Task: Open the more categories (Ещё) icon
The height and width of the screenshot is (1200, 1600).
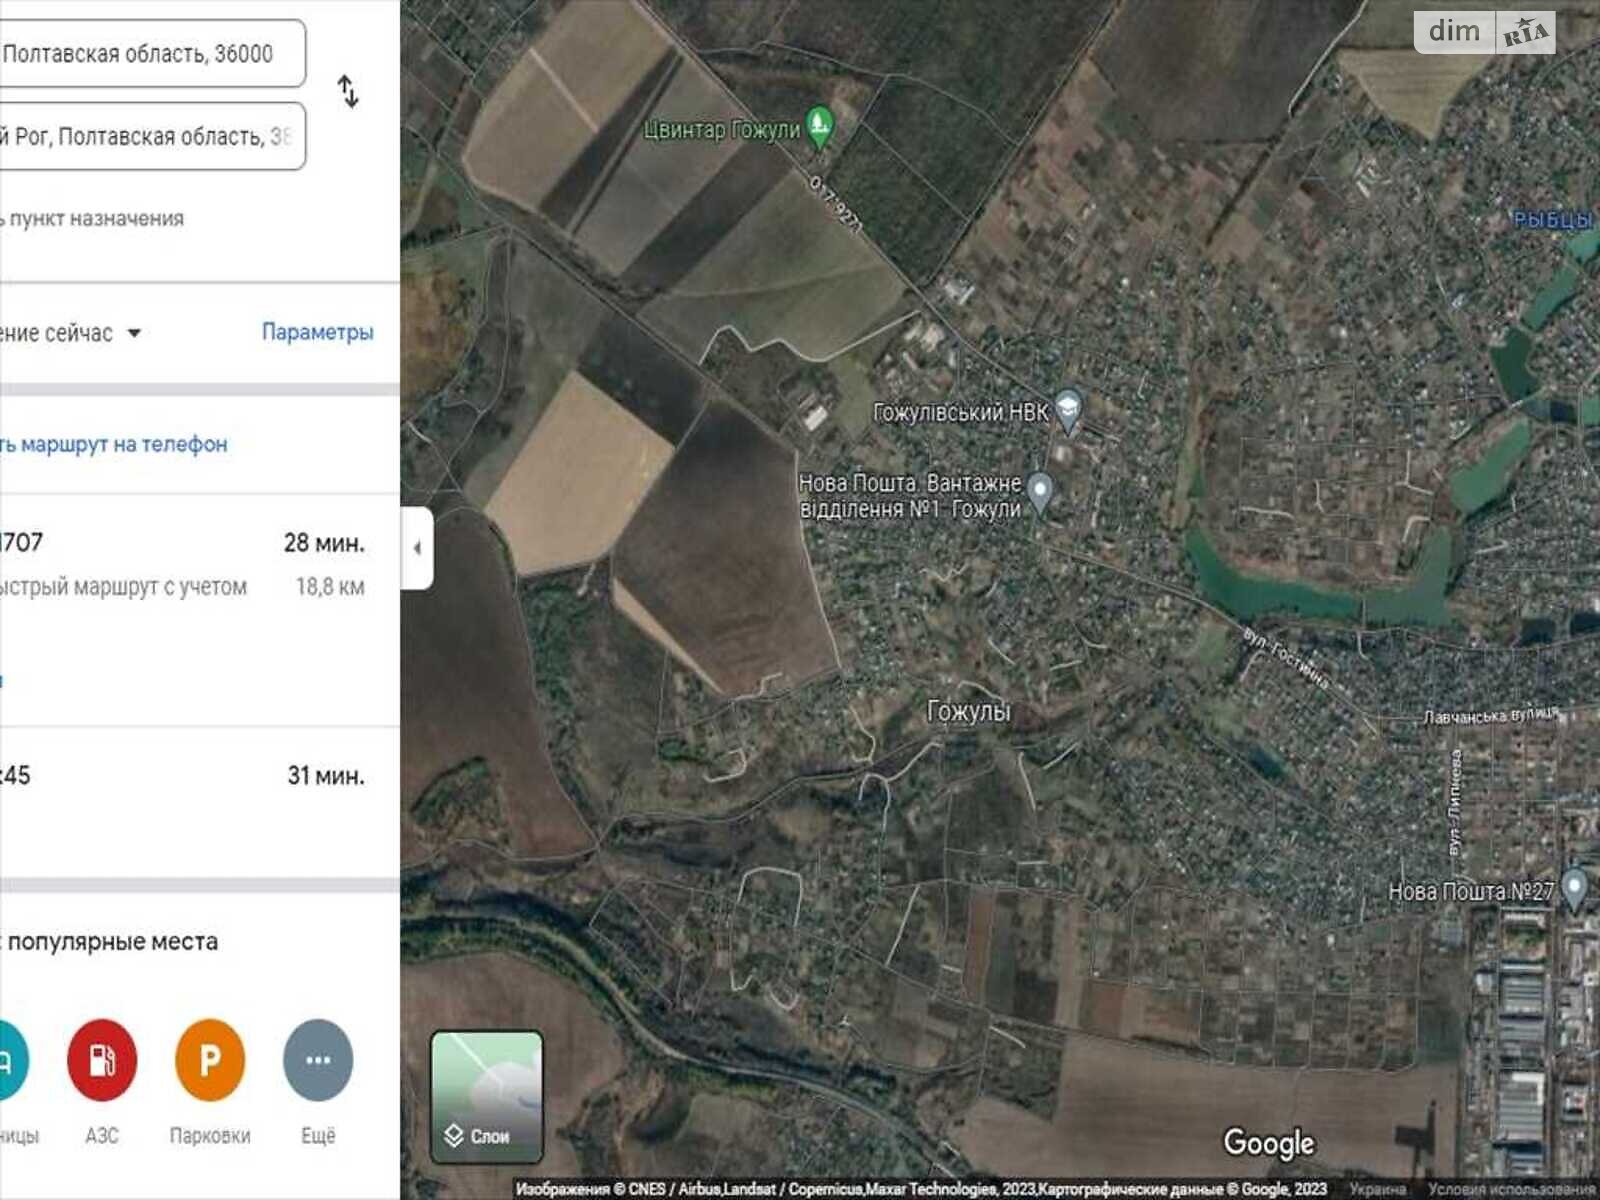Action: (318, 1060)
